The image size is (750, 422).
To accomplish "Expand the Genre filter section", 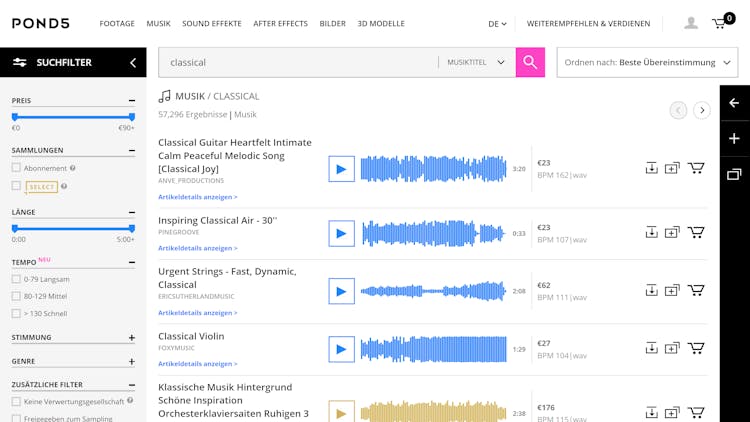I will click(x=131, y=361).
